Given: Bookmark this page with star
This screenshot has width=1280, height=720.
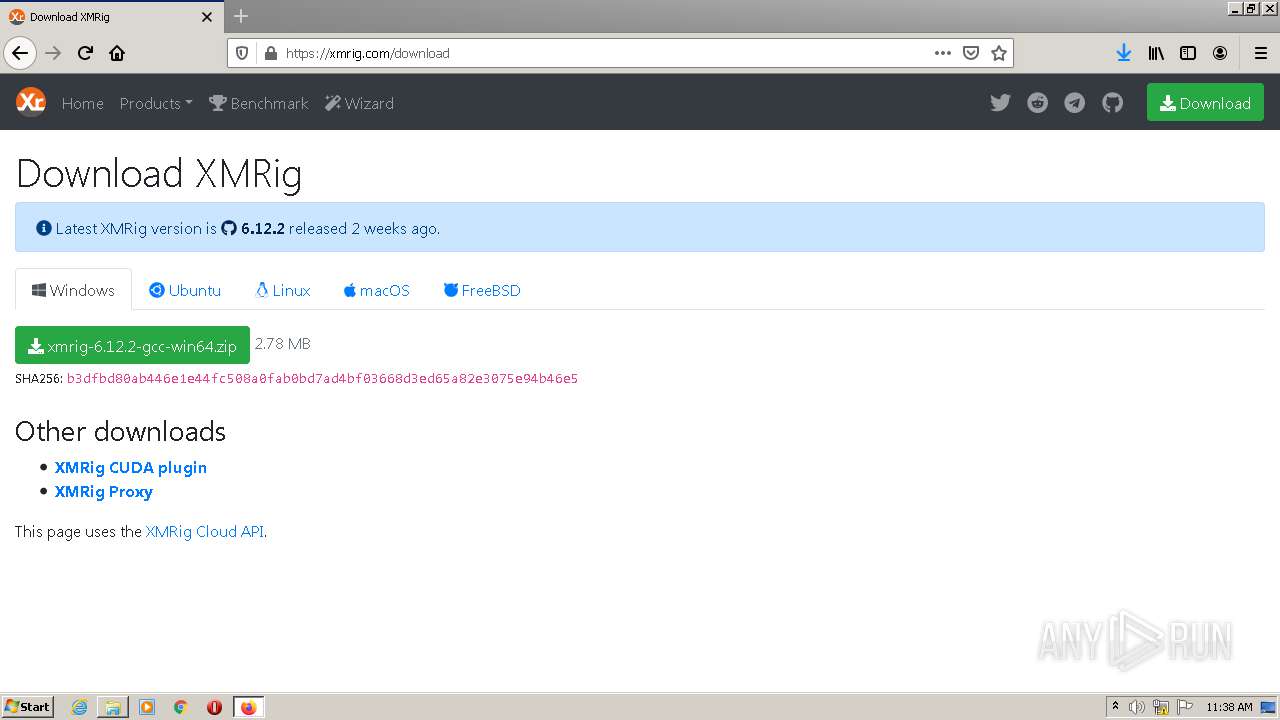Looking at the screenshot, I should 998,53.
